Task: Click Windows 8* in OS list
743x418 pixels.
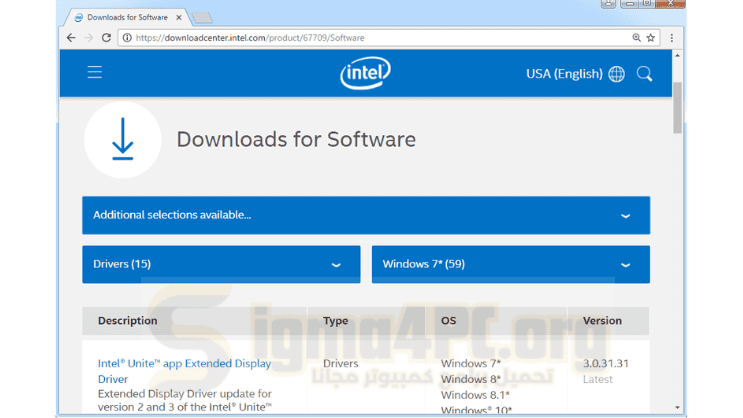Action: click(471, 379)
